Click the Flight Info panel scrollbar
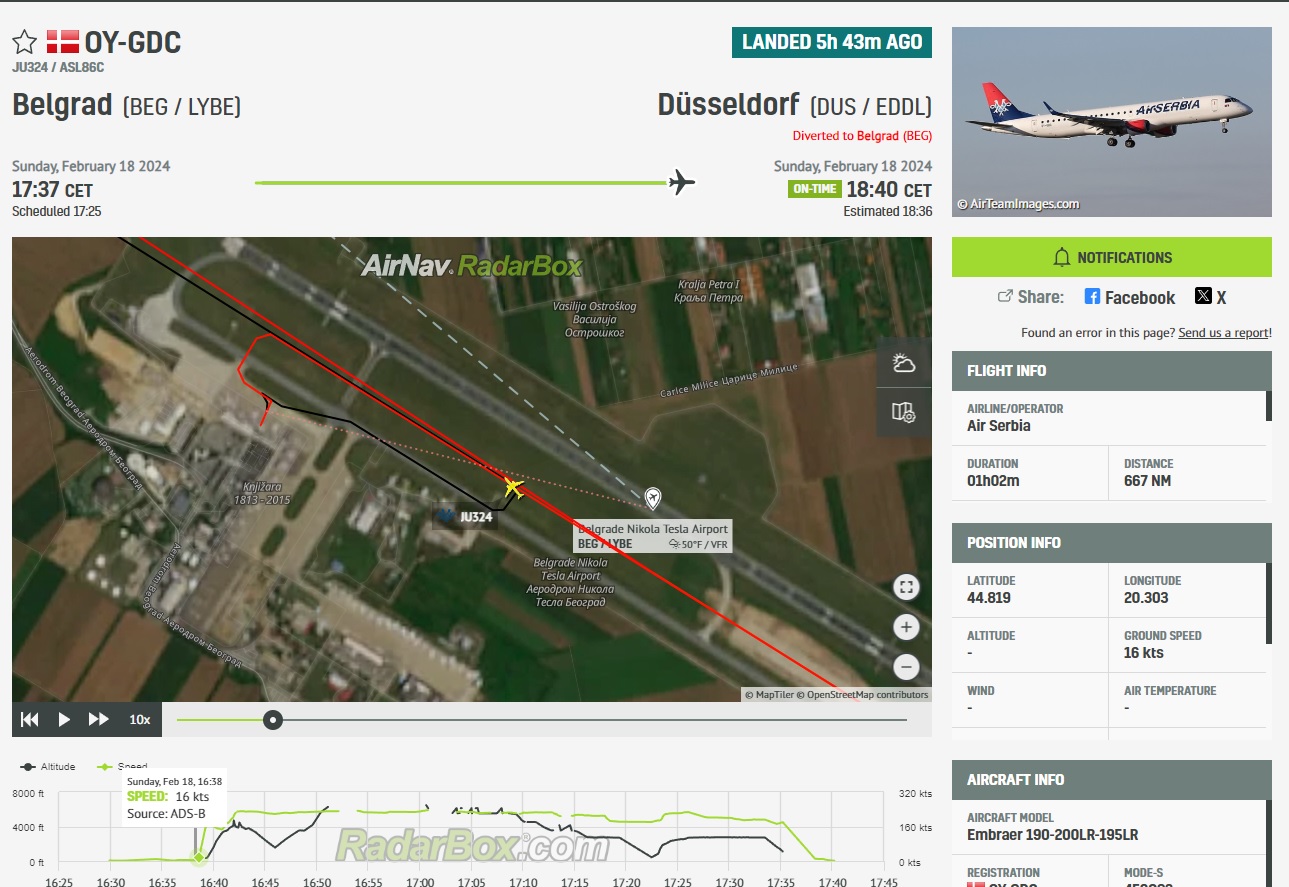This screenshot has height=887, width=1289. (1269, 405)
